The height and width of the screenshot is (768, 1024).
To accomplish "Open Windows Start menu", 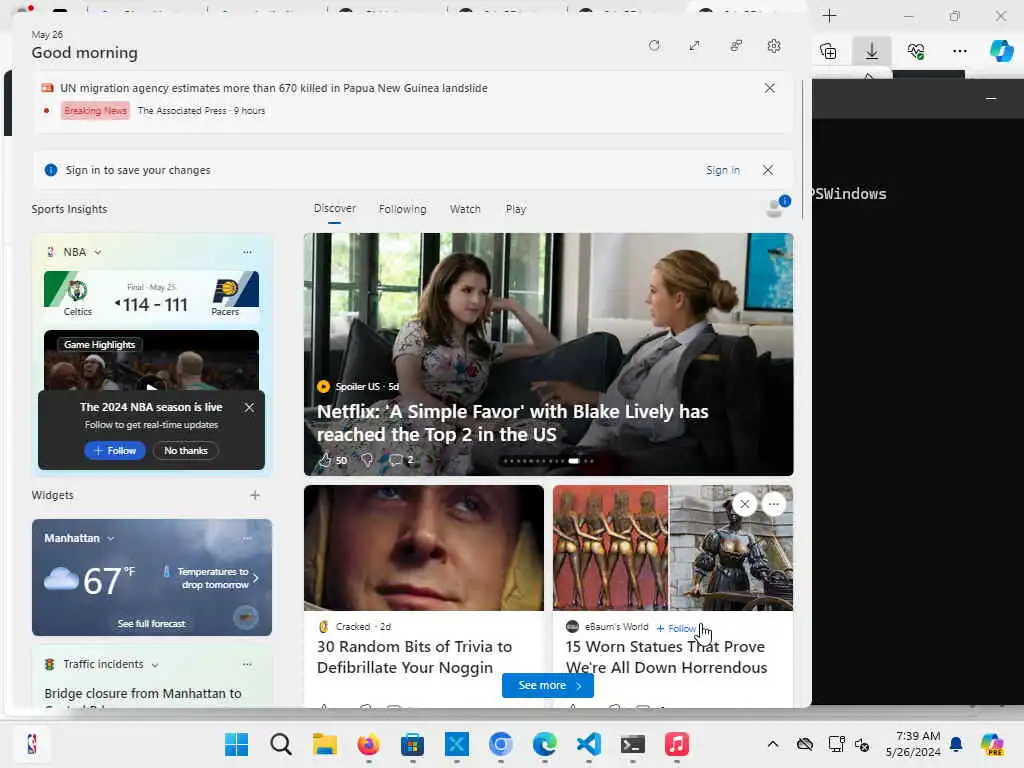I will pyautogui.click(x=236, y=744).
